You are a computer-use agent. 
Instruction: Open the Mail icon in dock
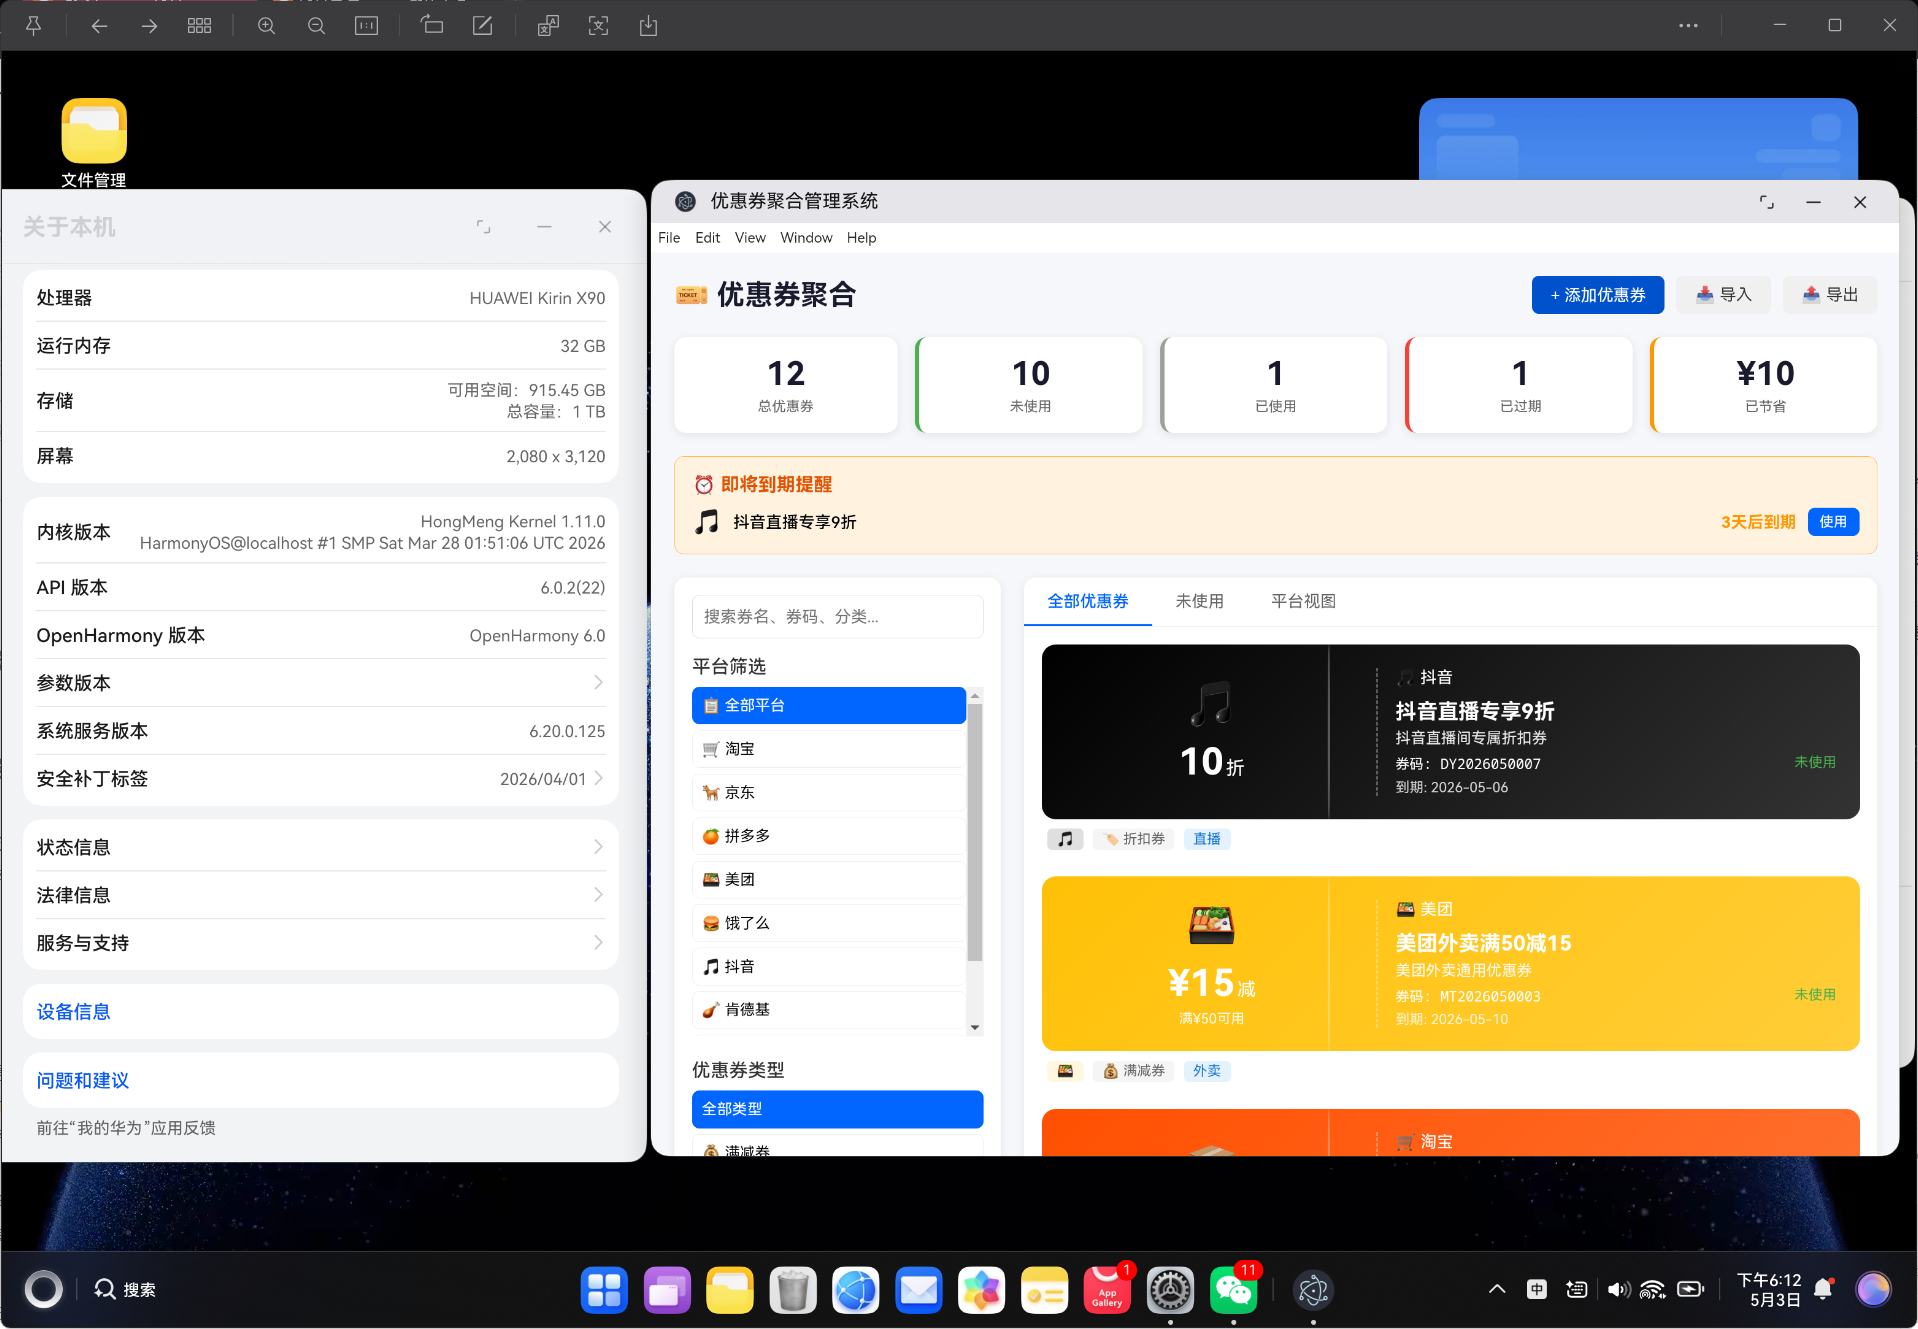tap(919, 1290)
